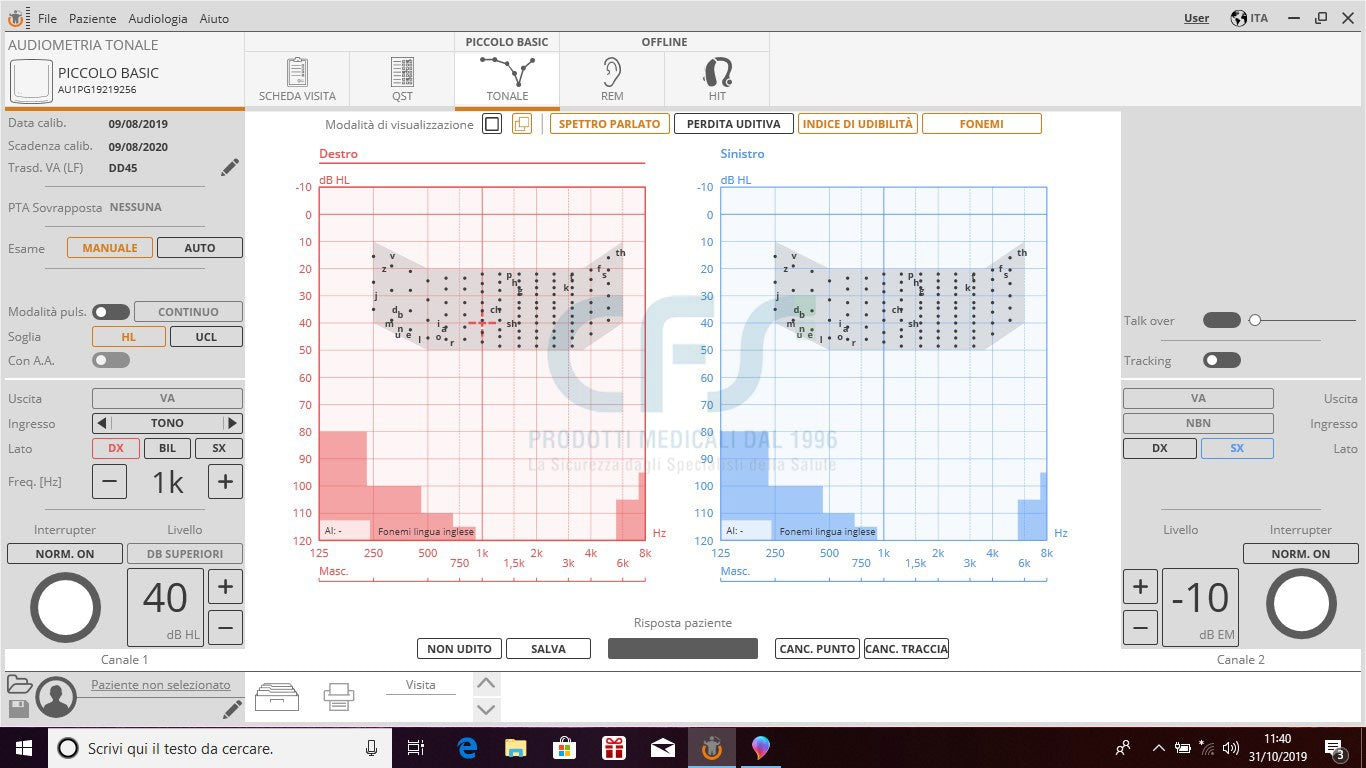Enable the Tracking toggle
1366x768 pixels.
1221,360
